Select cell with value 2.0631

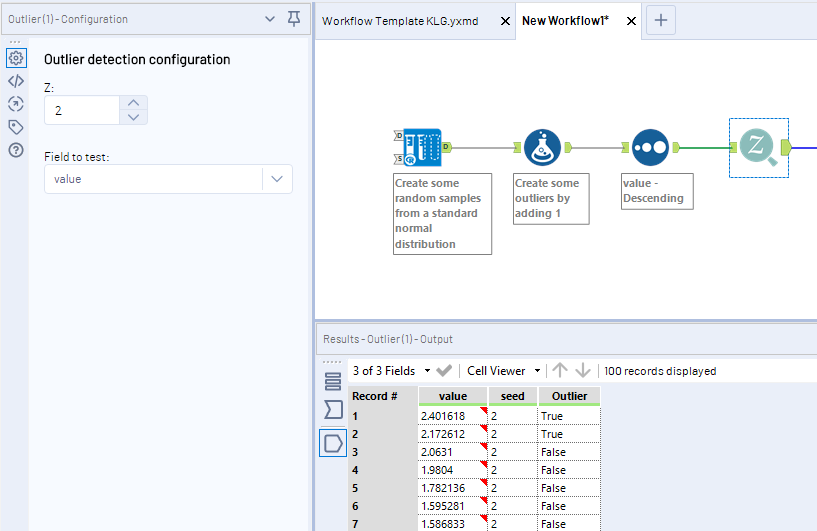[x=453, y=452]
